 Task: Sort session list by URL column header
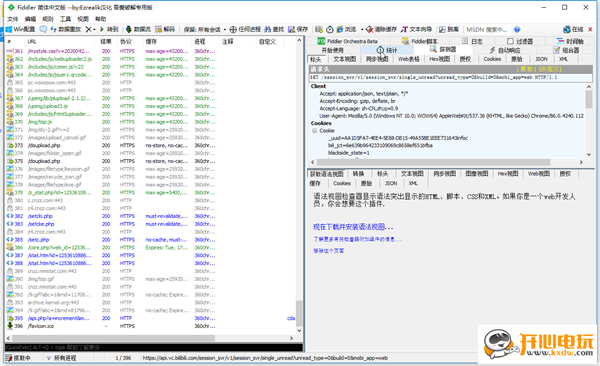[32, 41]
